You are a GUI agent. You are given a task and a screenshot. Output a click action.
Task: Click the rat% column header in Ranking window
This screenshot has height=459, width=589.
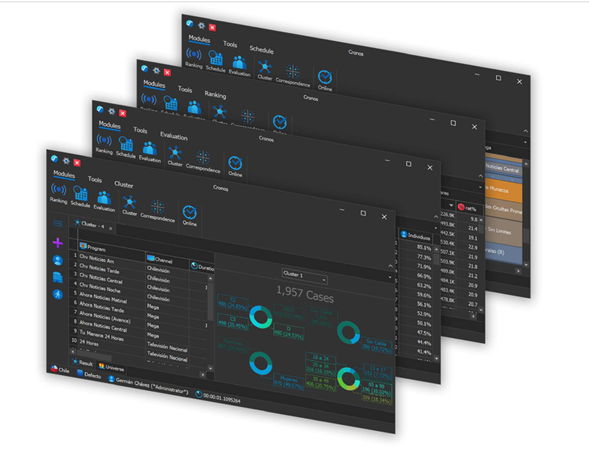[x=468, y=207]
